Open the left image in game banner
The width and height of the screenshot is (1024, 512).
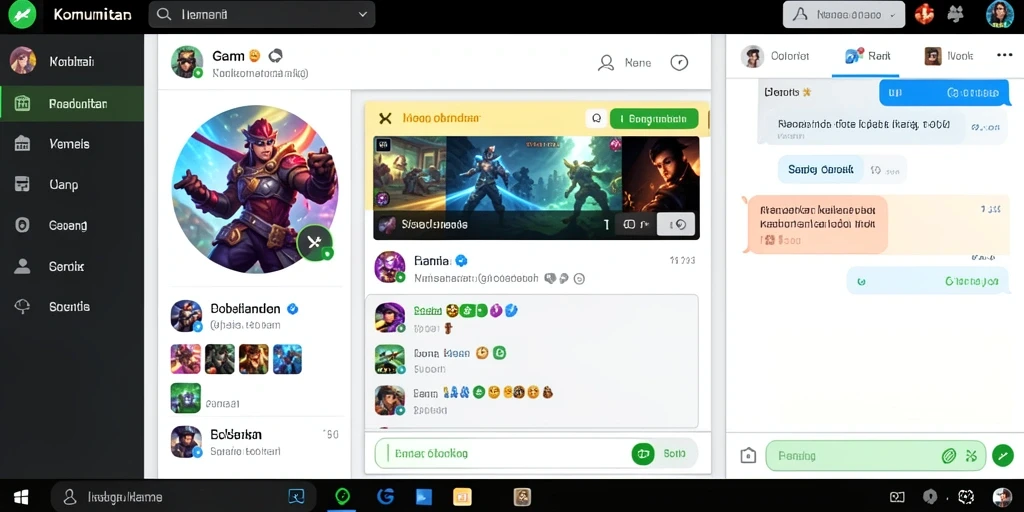tap(409, 173)
